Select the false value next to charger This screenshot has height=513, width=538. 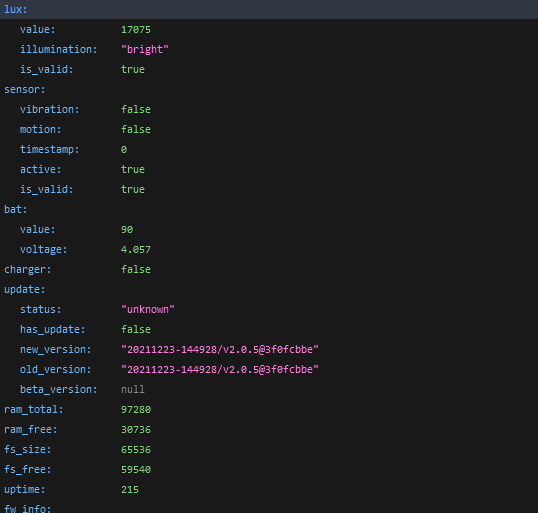[136, 269]
